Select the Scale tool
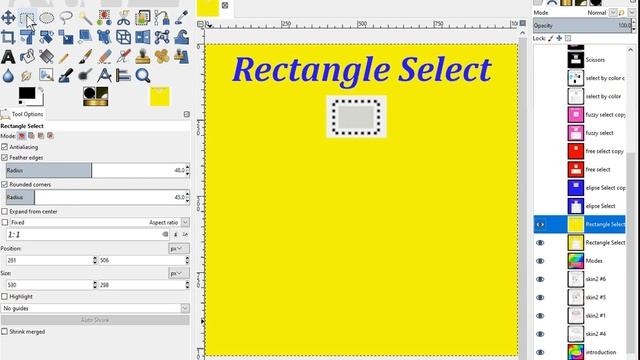Image resolution: width=640 pixels, height=360 pixels. (x=66, y=37)
